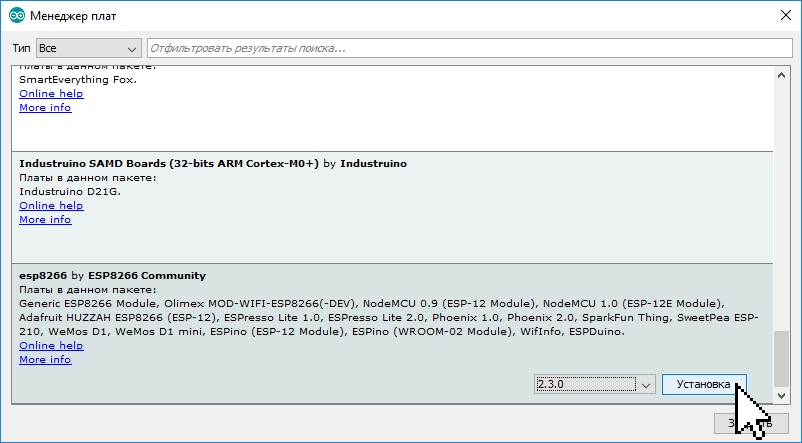The image size is (802, 443).
Task: Open More info for esp8266 package
Action: (x=45, y=360)
